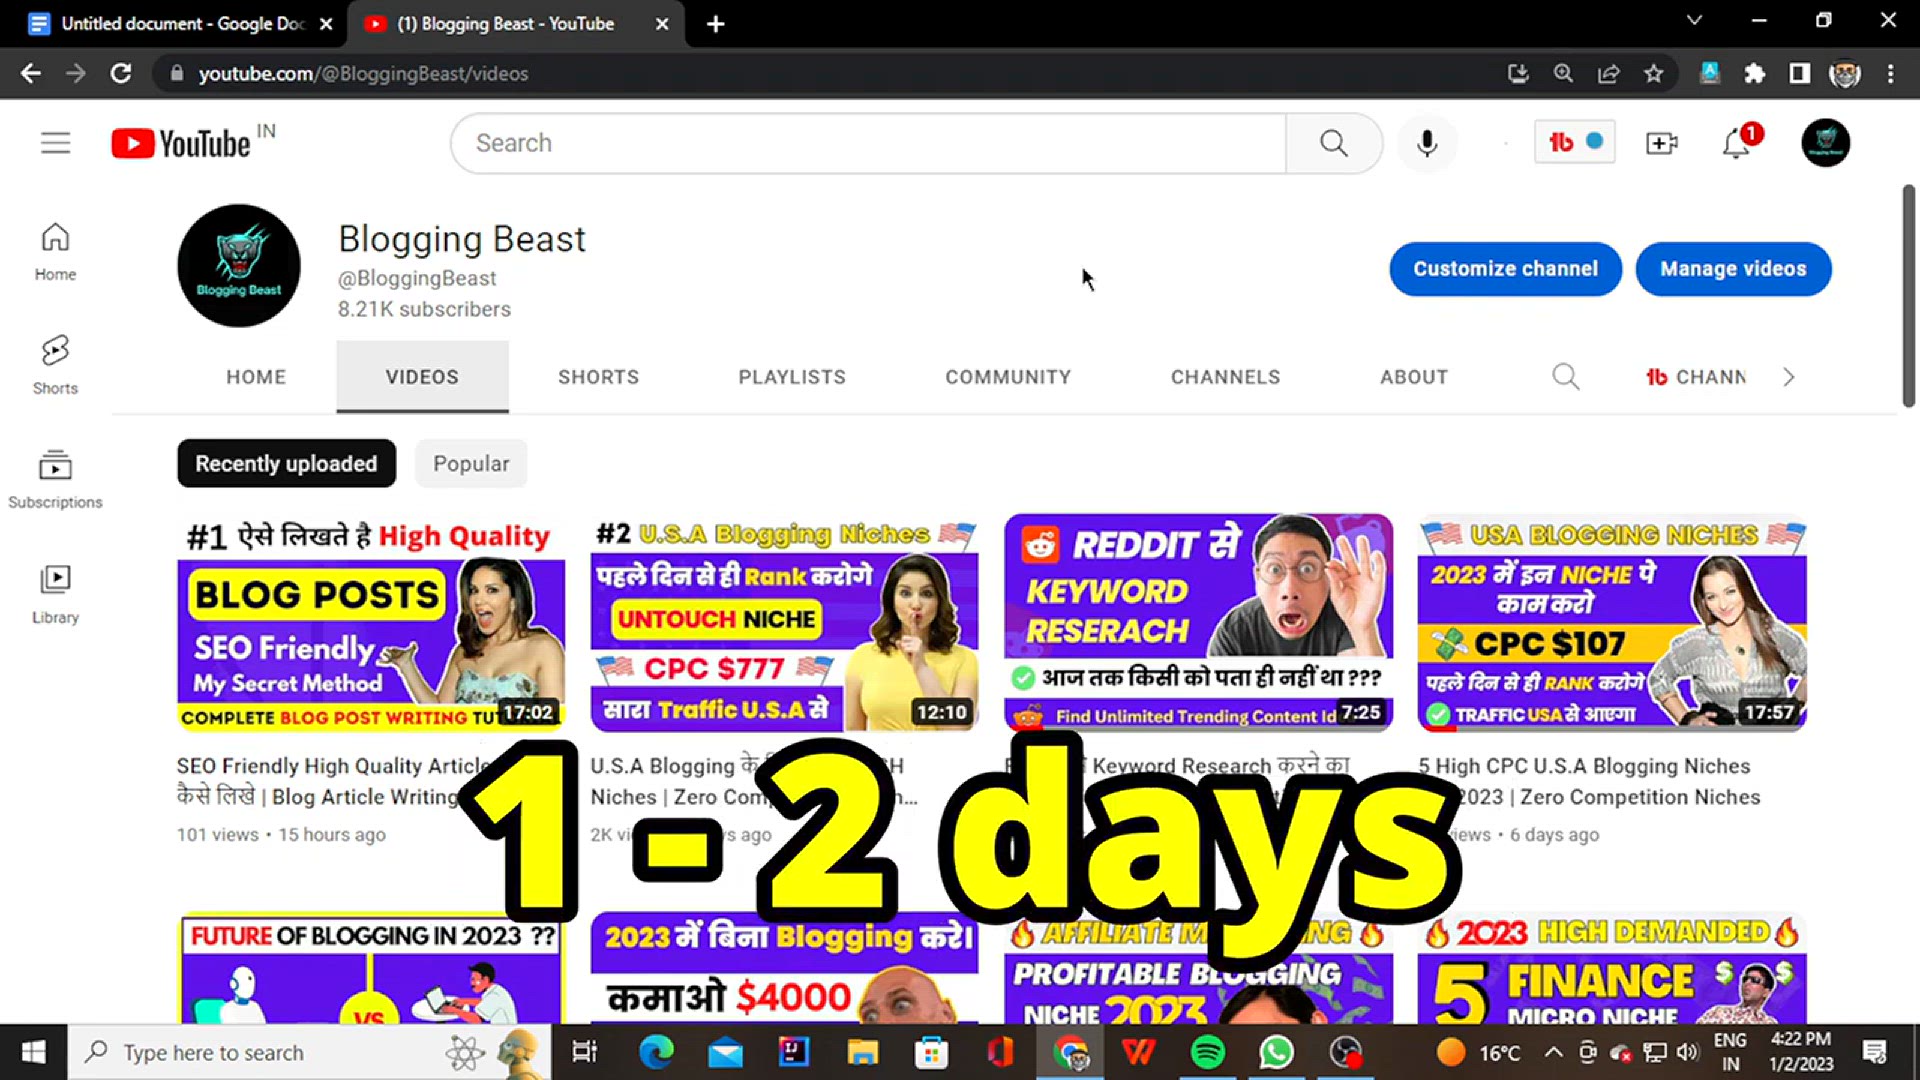Screen dimensions: 1920x1080
Task: Open the Future of Blogging in 2023 thumbnail
Action: point(371,968)
